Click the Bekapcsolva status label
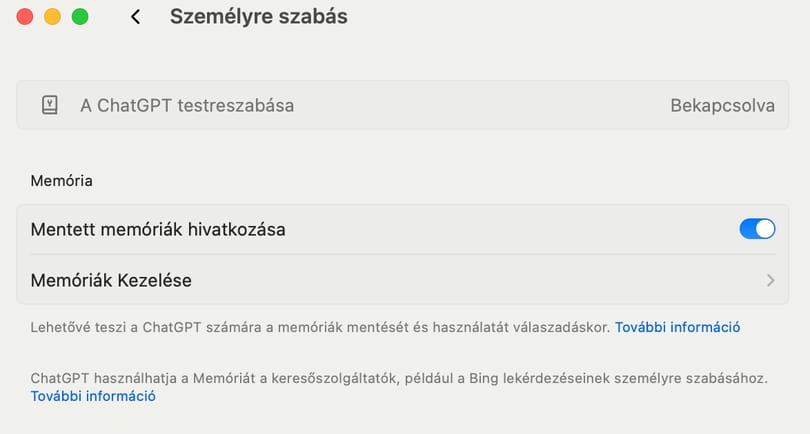This screenshot has width=810, height=434. pos(722,105)
